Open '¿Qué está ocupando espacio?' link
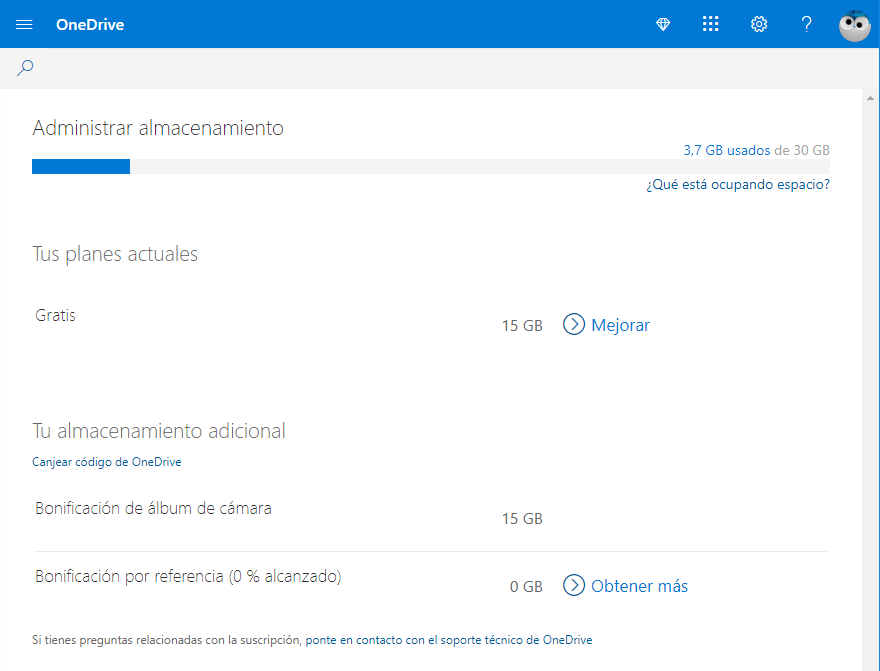880x671 pixels. (737, 185)
